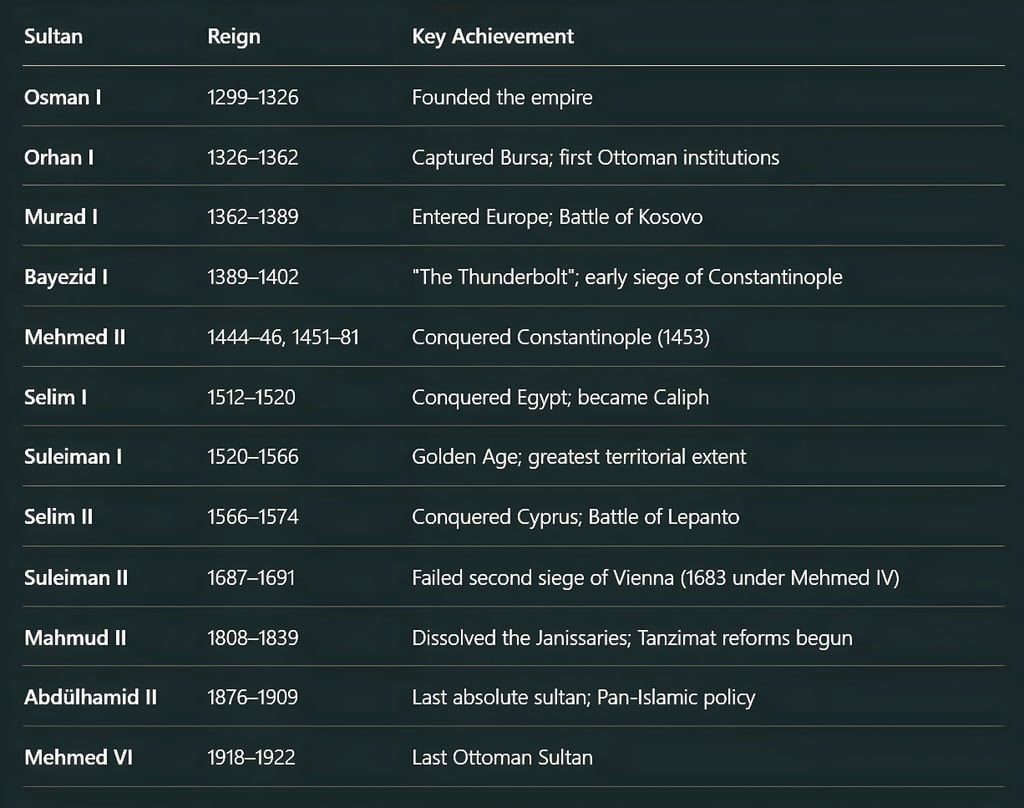Image resolution: width=1024 pixels, height=808 pixels.
Task: Click the Reign column header
Action: pos(233,36)
